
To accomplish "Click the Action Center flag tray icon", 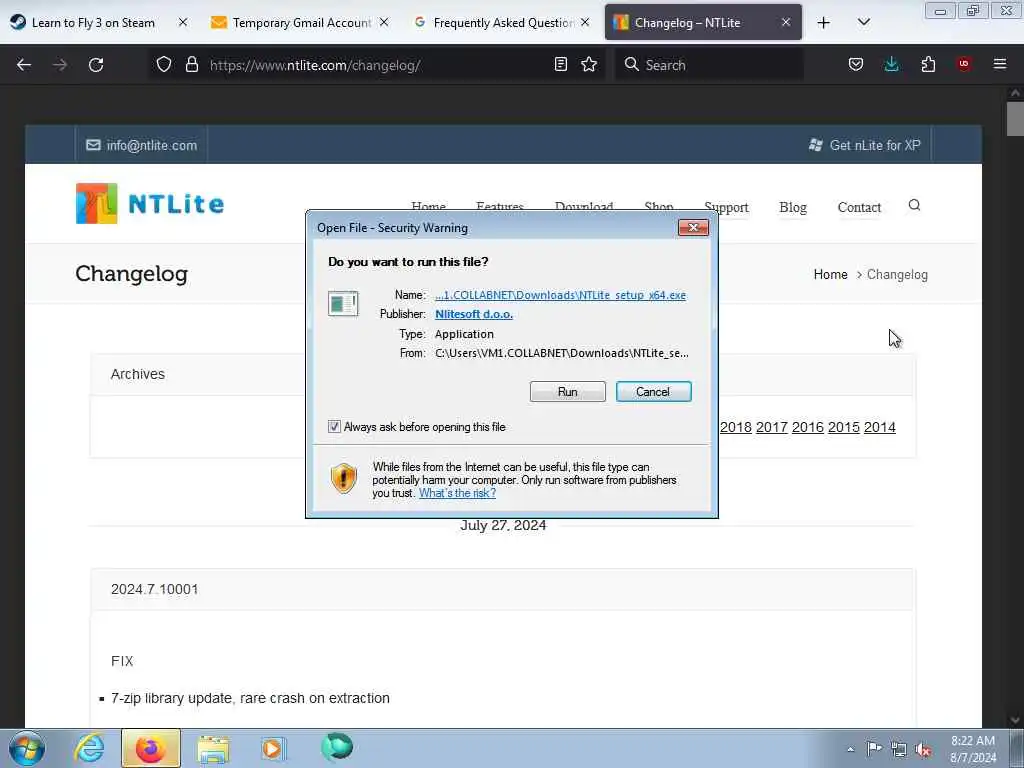I will pyautogui.click(x=874, y=749).
